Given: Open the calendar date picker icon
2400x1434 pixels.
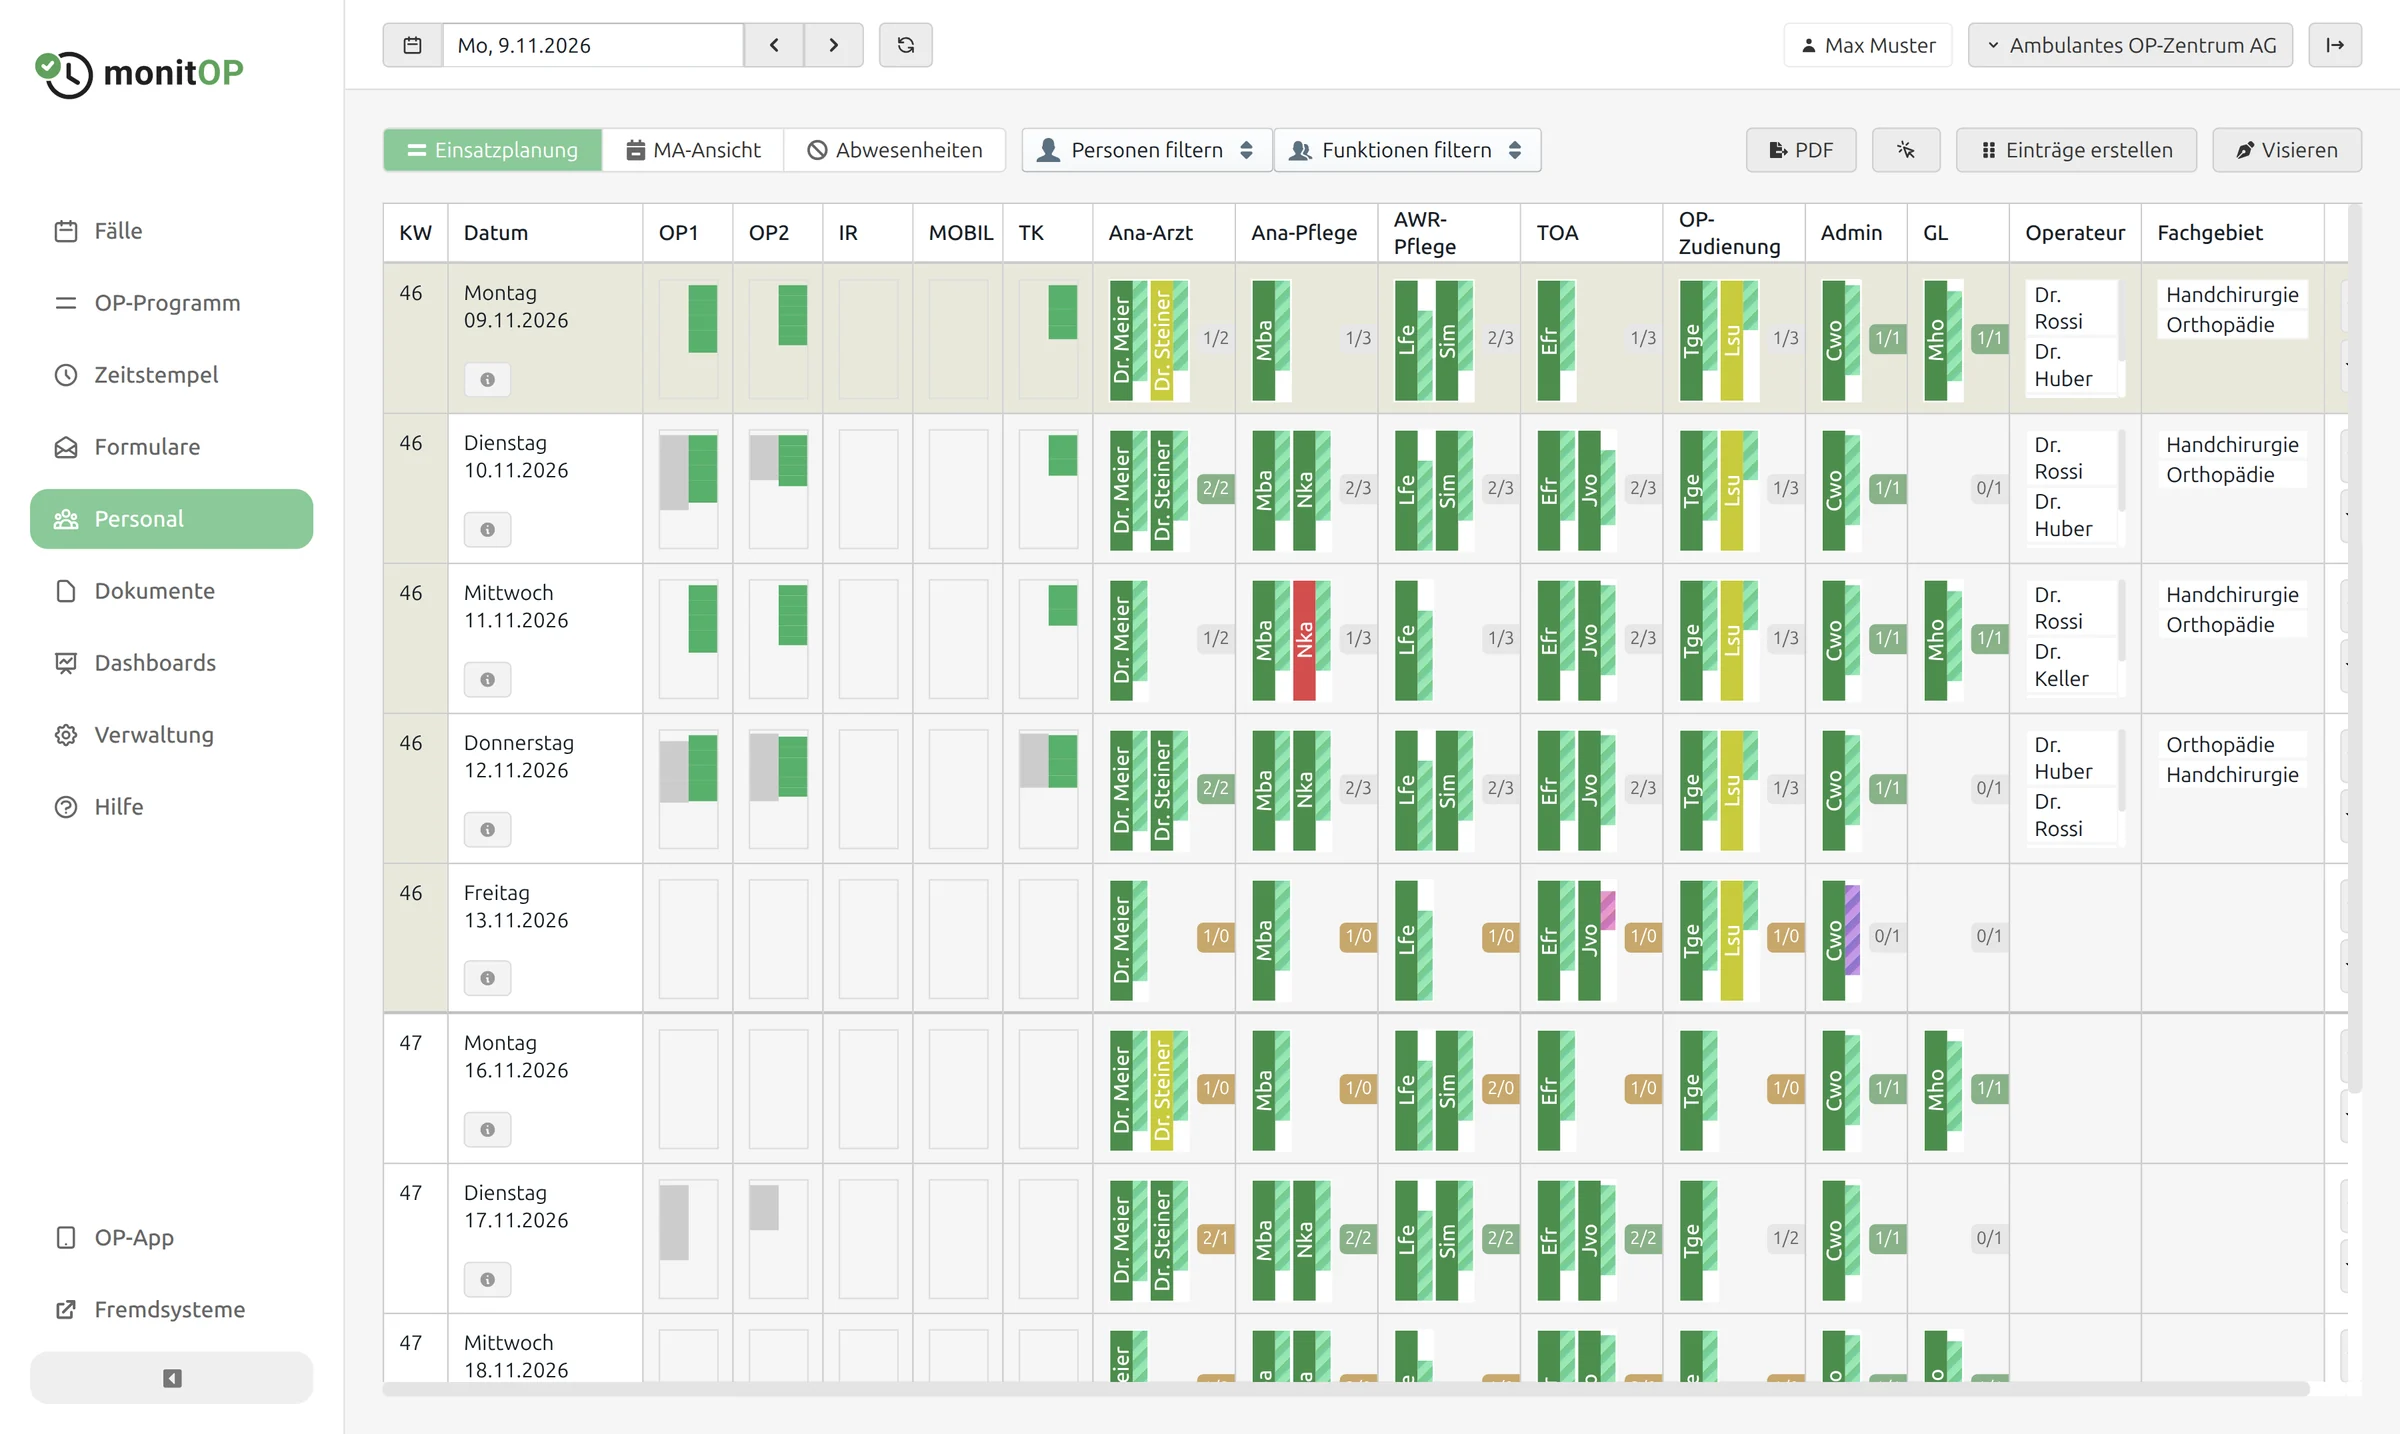Looking at the screenshot, I should pos(412,45).
